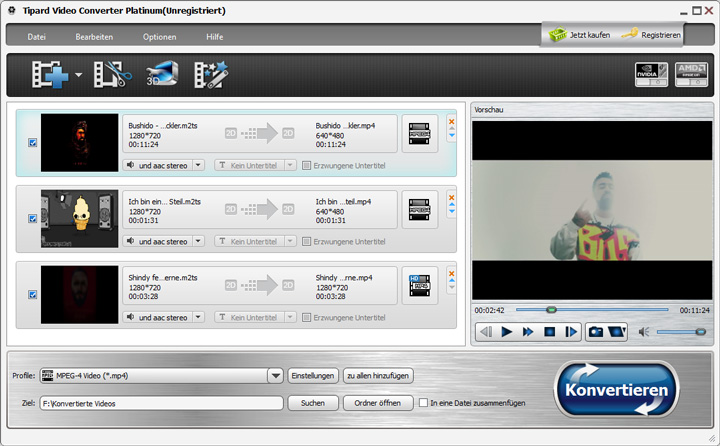The width and height of the screenshot is (720, 446).
Task: Click the 2D to 2D arrow in Bushido row
Action: [259, 133]
